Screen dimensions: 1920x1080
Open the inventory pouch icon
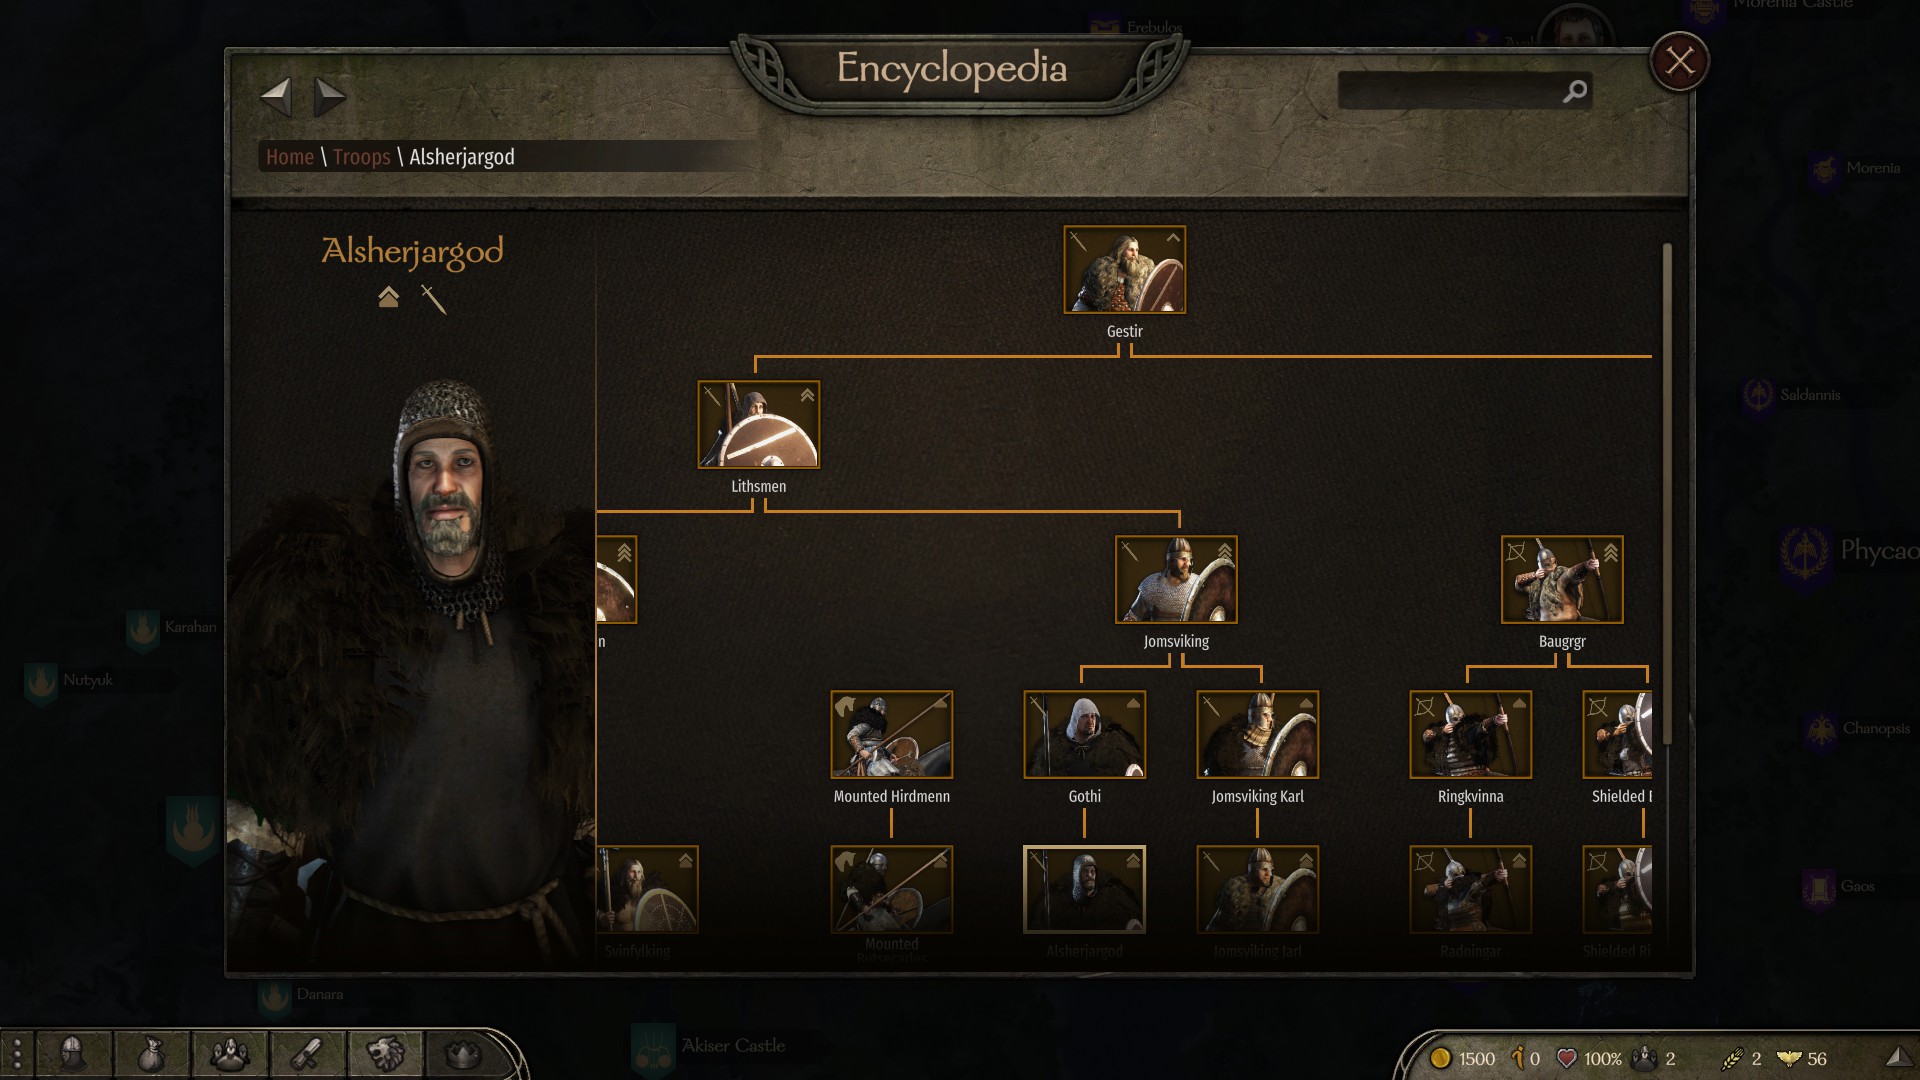pos(150,1054)
